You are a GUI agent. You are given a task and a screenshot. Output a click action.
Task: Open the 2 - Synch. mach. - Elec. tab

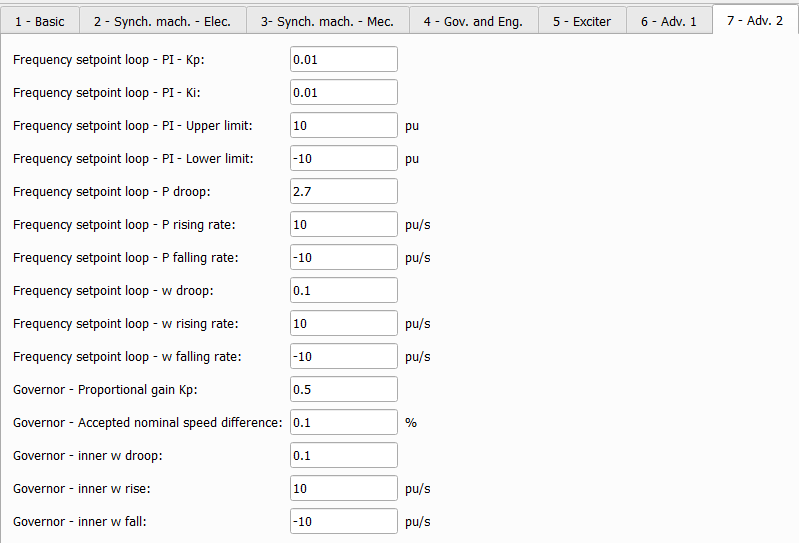162,21
